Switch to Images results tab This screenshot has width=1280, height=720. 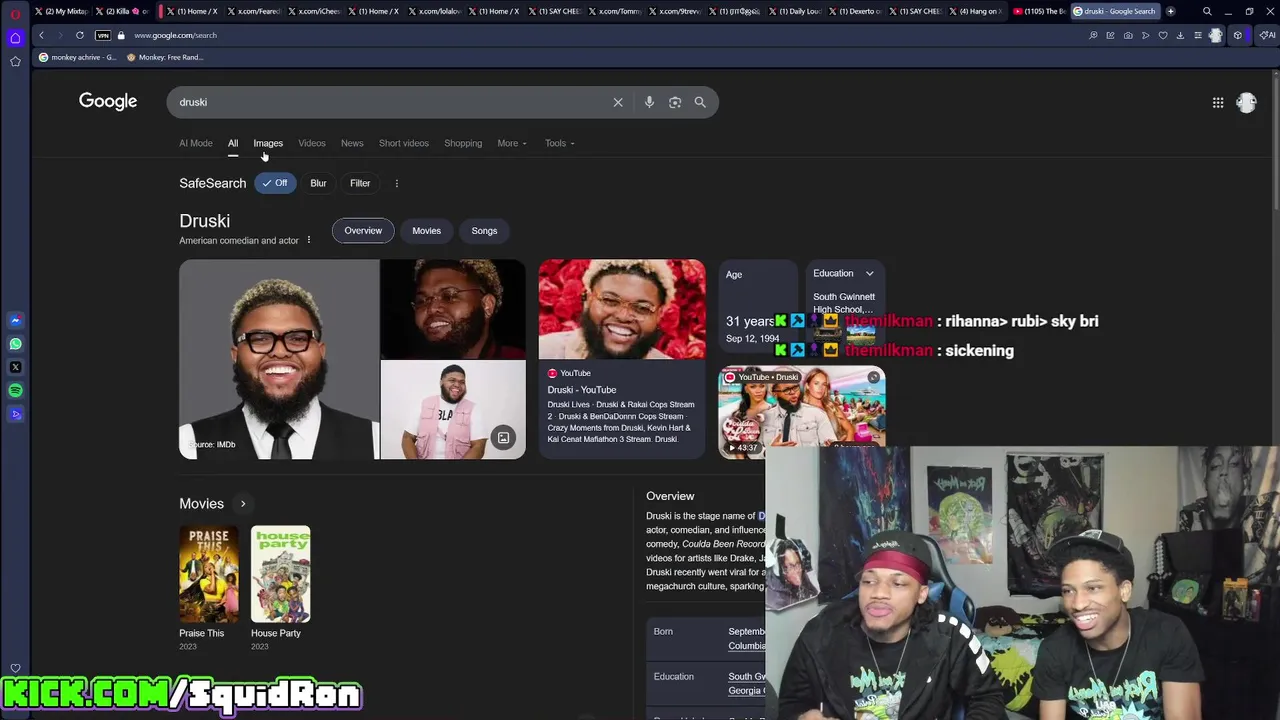click(268, 143)
